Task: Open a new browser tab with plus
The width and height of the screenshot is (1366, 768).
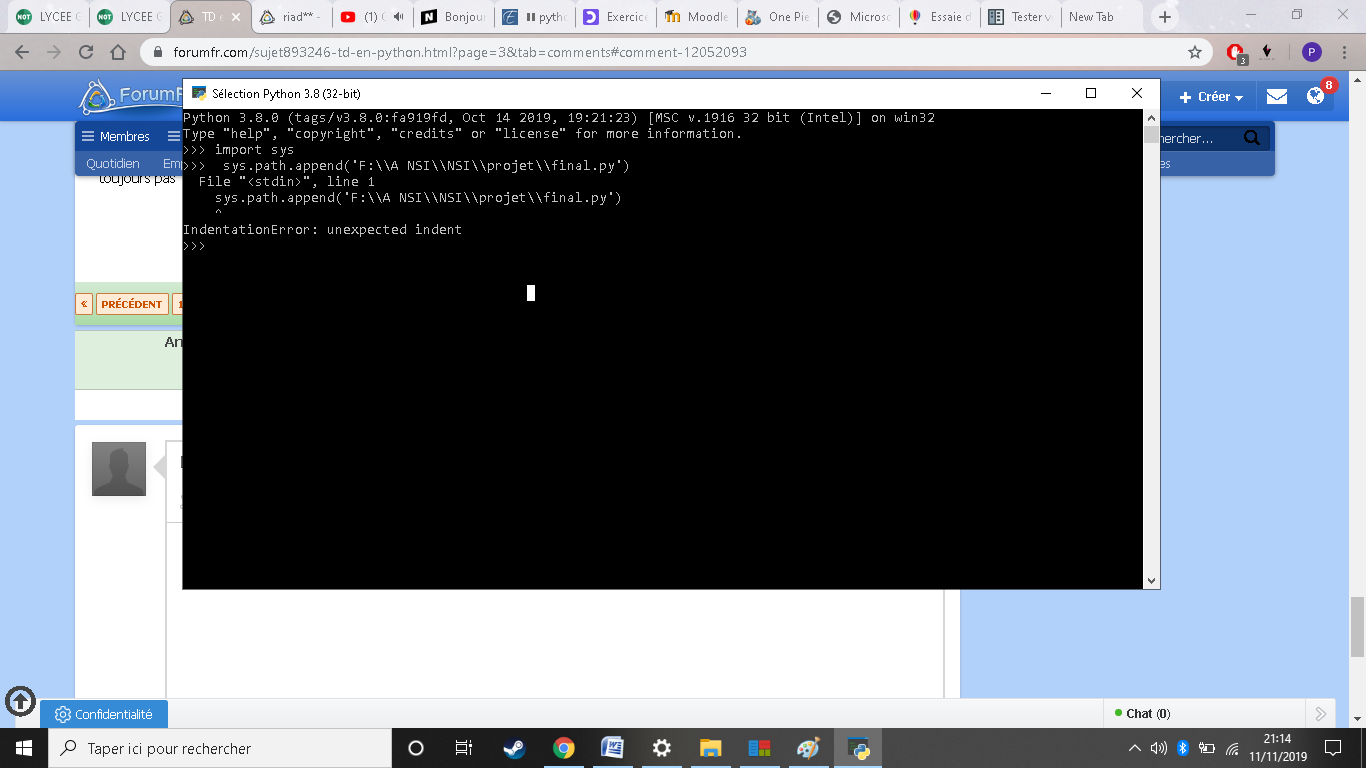Action: (x=1164, y=17)
